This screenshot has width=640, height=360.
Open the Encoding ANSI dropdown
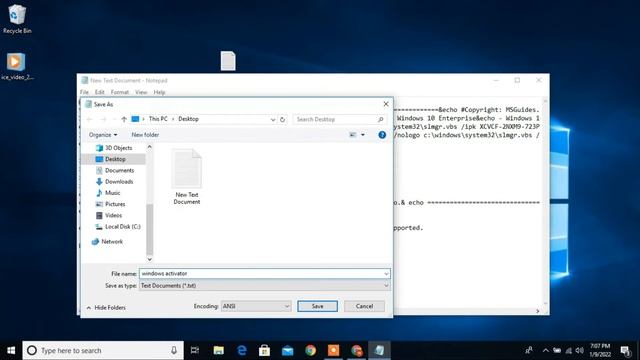tap(256, 306)
